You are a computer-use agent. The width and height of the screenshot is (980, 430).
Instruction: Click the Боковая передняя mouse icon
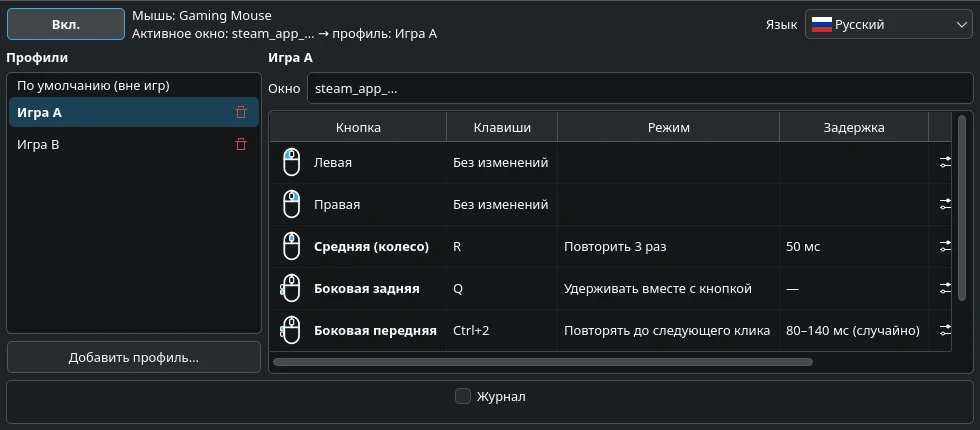pyautogui.click(x=290, y=330)
